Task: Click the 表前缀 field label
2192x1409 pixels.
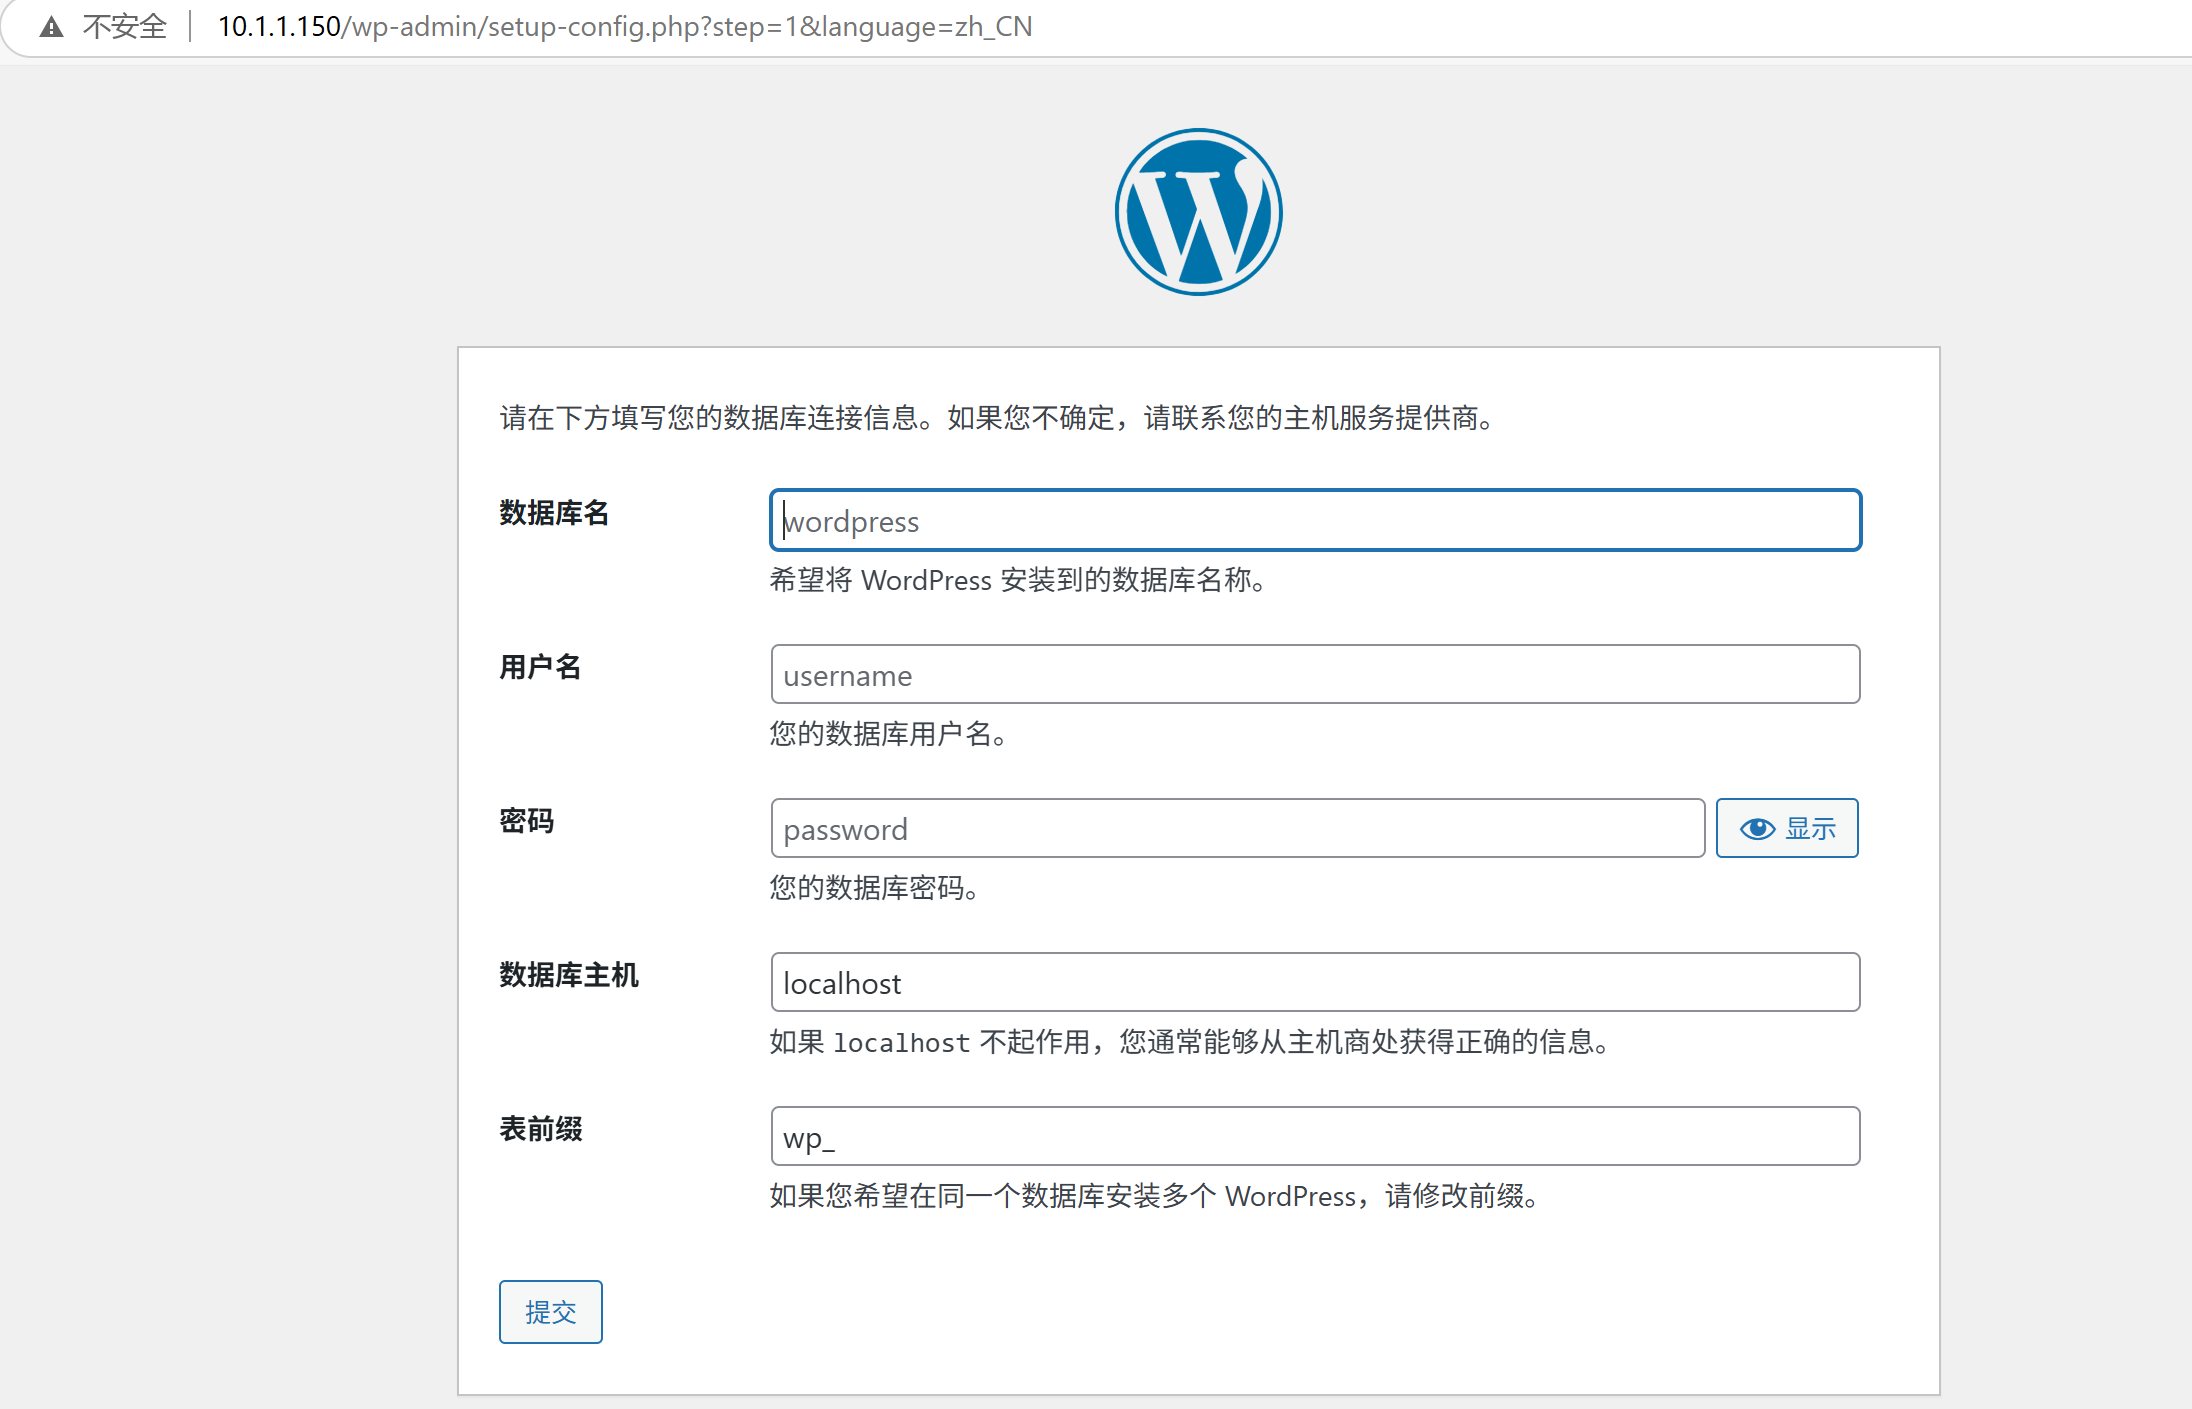Action: [x=540, y=1129]
